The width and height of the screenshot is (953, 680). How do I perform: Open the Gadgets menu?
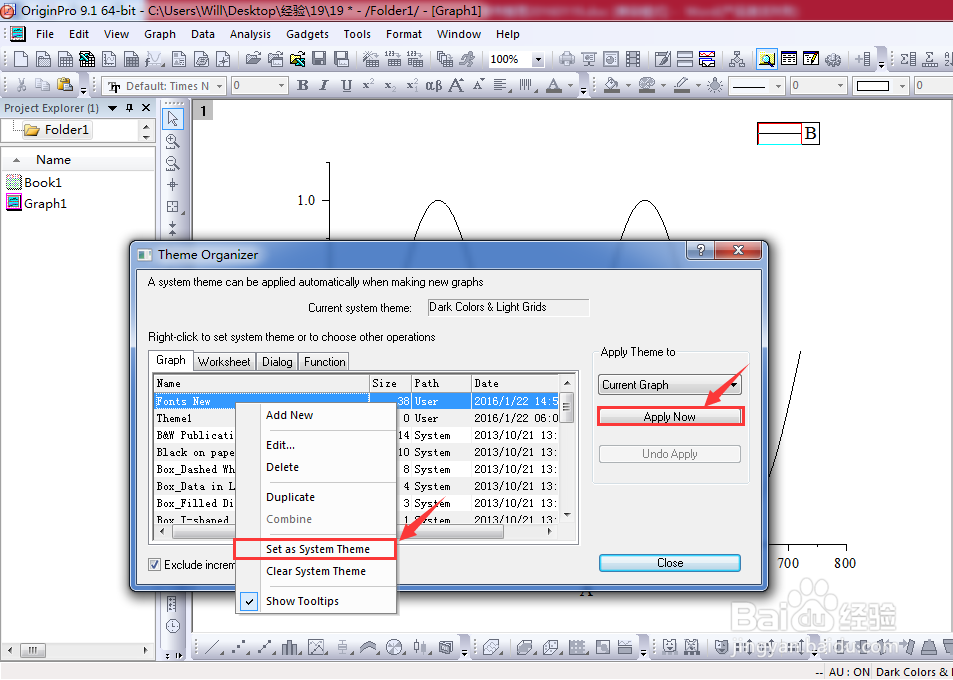click(307, 34)
